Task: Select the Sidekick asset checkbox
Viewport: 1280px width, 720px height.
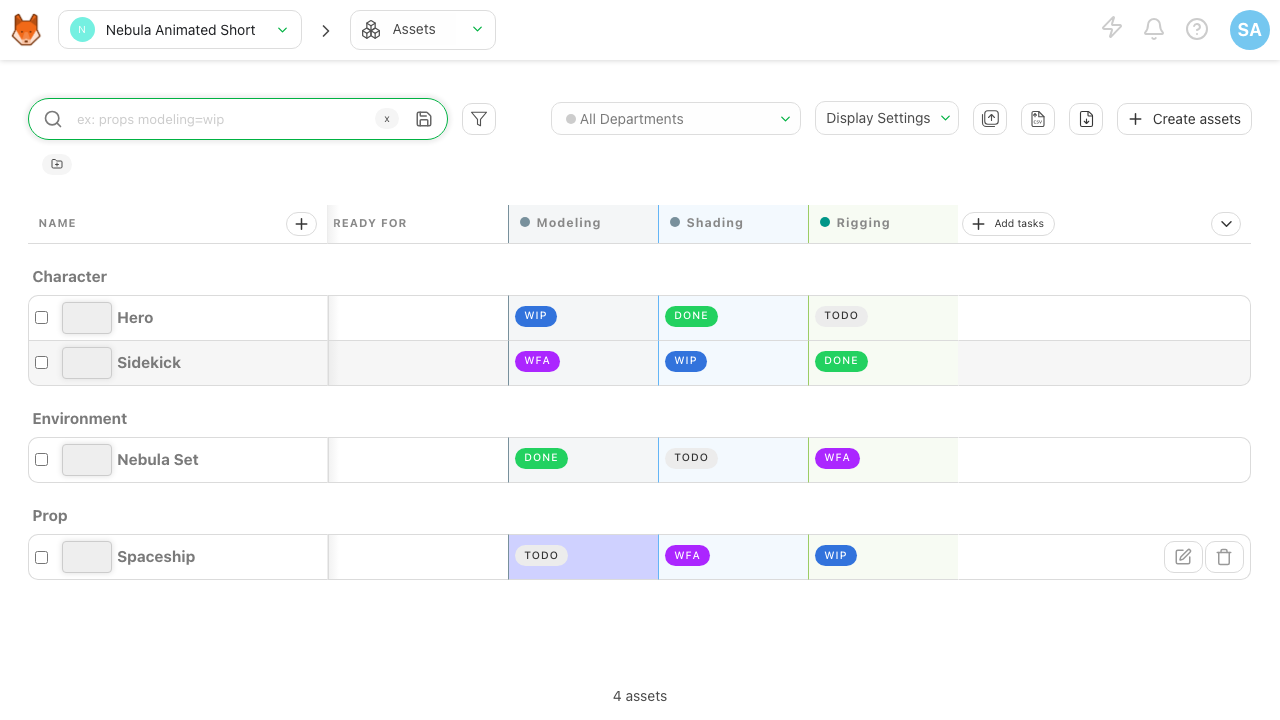Action: [x=42, y=363]
